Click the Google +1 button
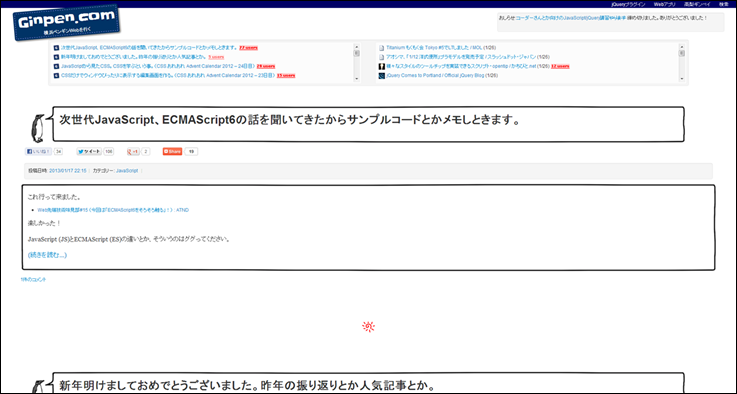This screenshot has width=737, height=394. point(133,151)
